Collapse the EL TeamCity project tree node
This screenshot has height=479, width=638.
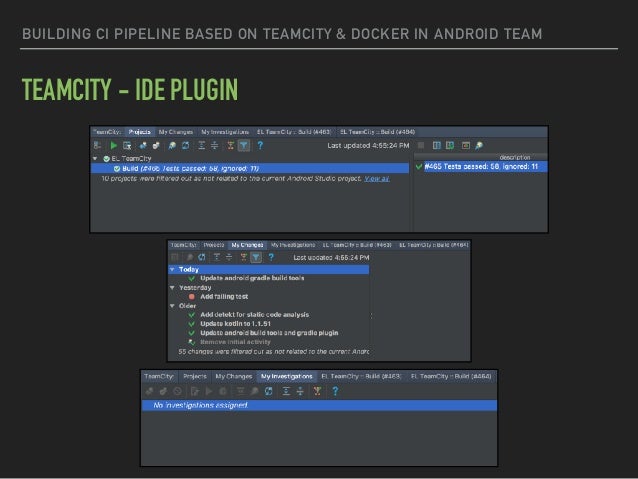point(95,158)
